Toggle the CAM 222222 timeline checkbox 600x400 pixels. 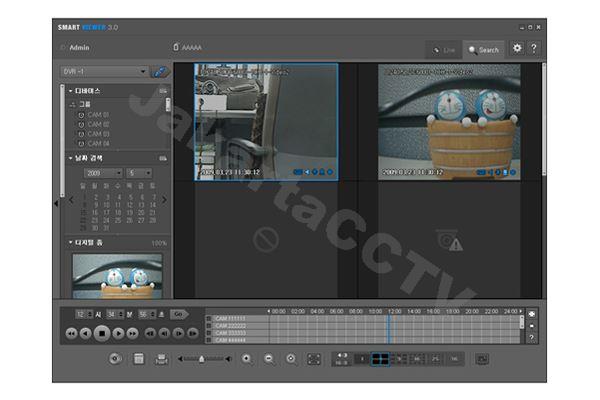[209, 325]
